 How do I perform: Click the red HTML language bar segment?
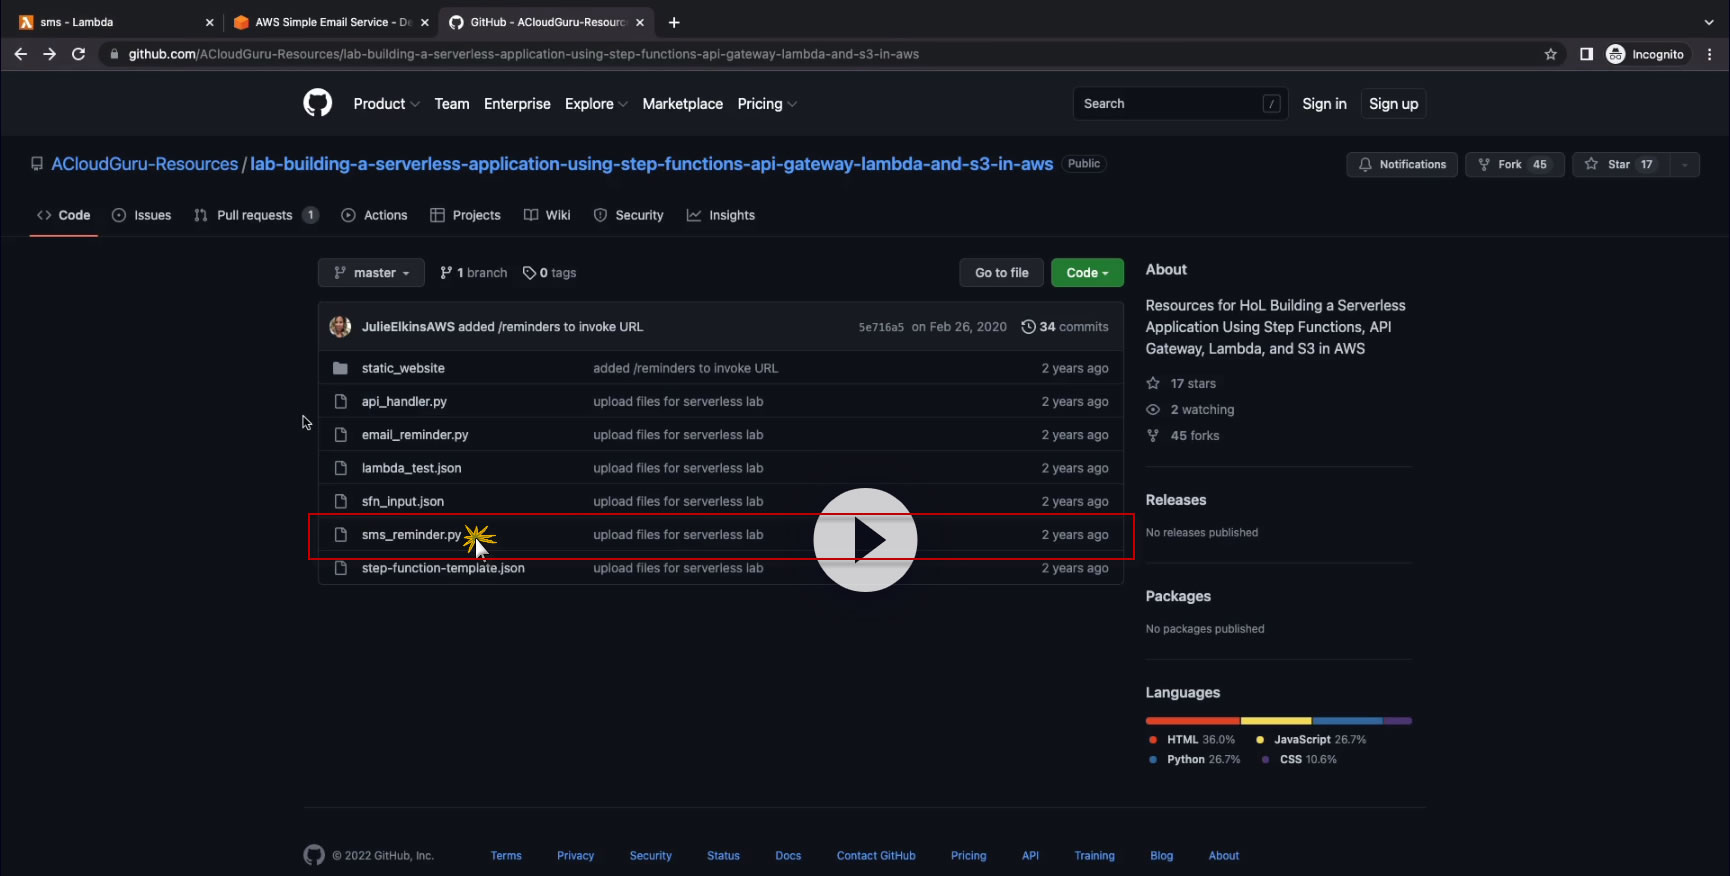pos(1193,721)
